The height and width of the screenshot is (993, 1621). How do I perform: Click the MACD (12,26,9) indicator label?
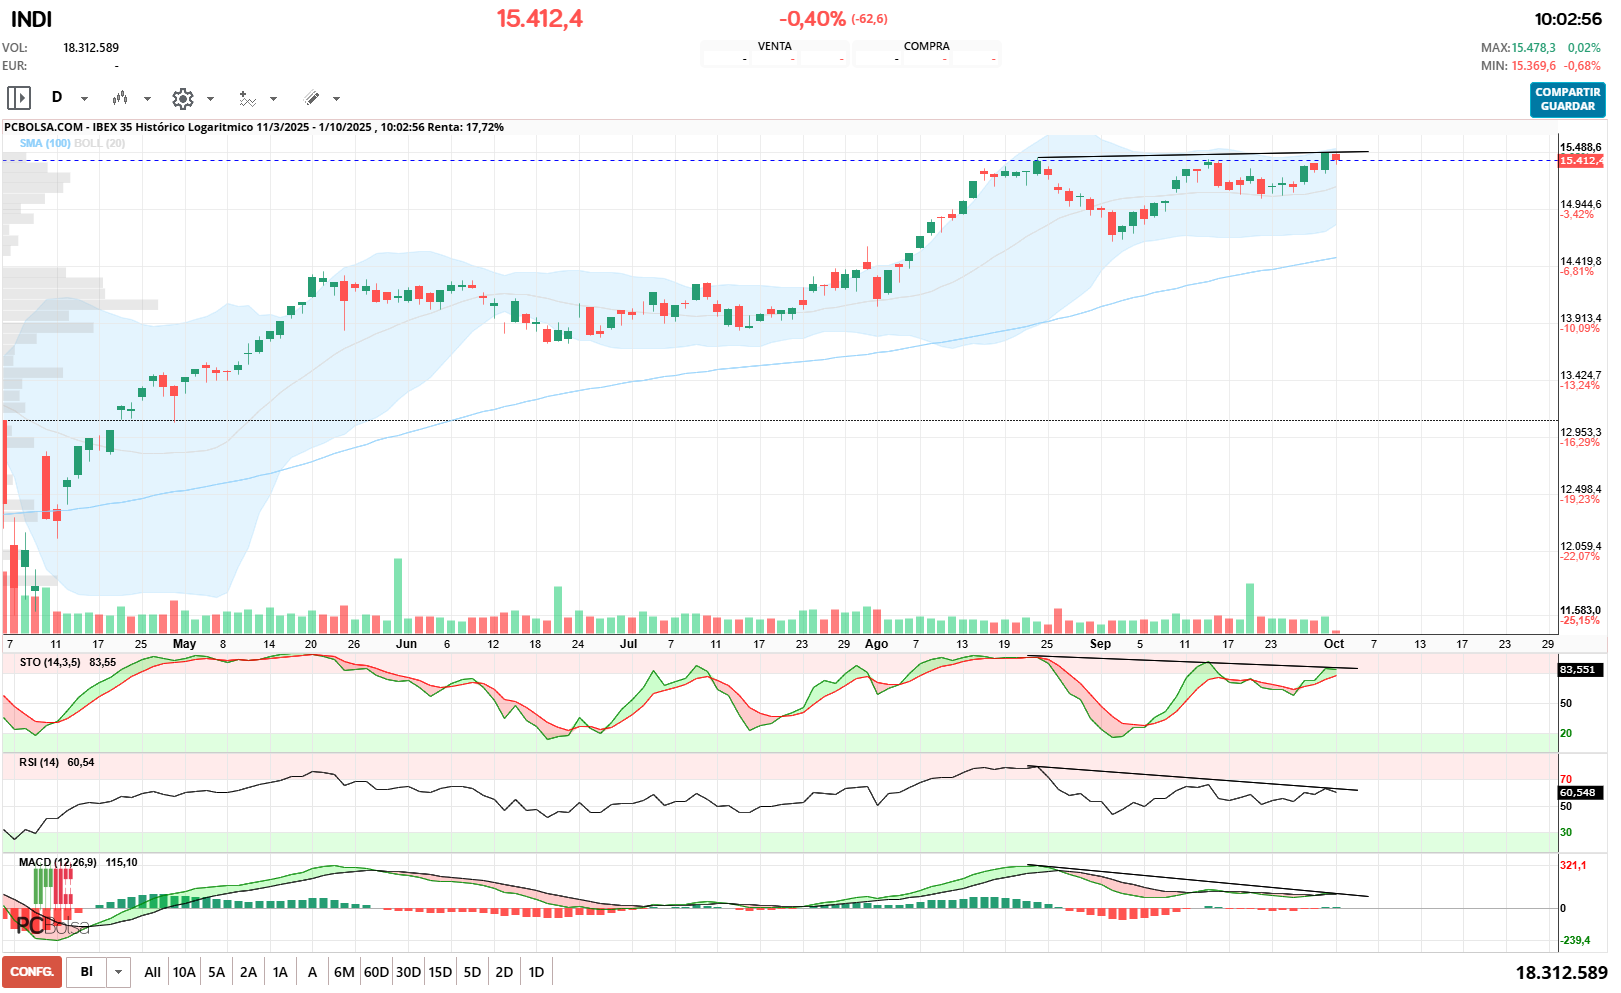[58, 862]
